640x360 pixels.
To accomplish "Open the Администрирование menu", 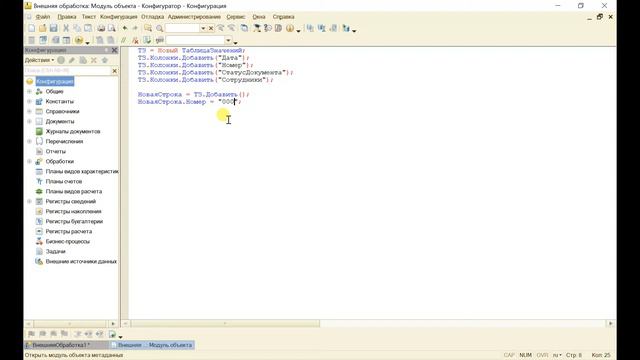I will click(x=194, y=17).
